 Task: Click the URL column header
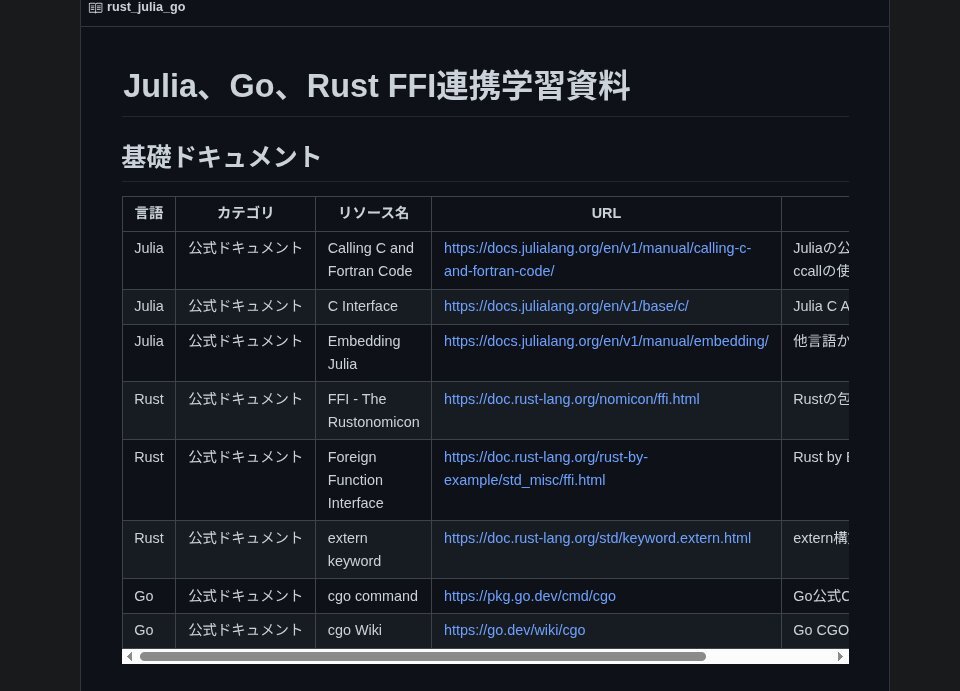coord(606,214)
